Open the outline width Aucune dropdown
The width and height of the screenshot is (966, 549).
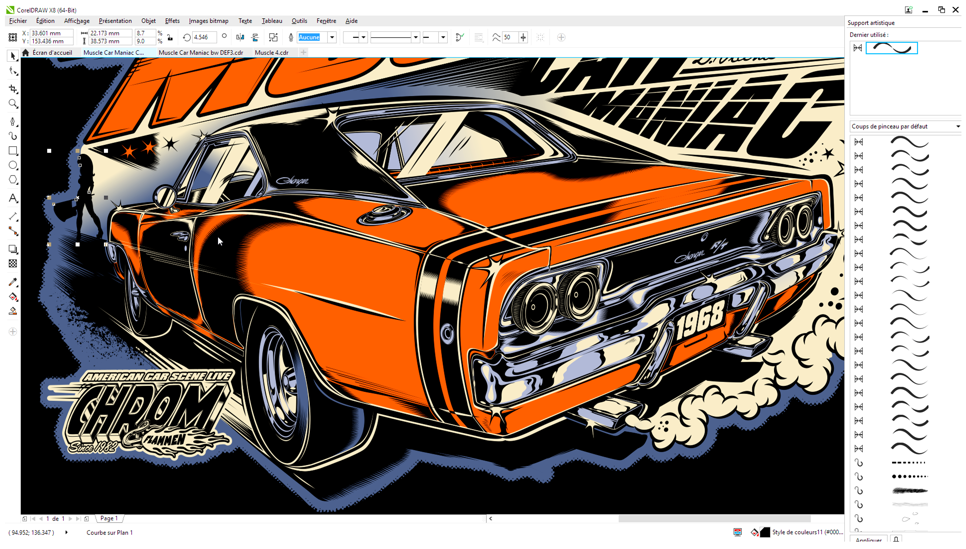331,38
